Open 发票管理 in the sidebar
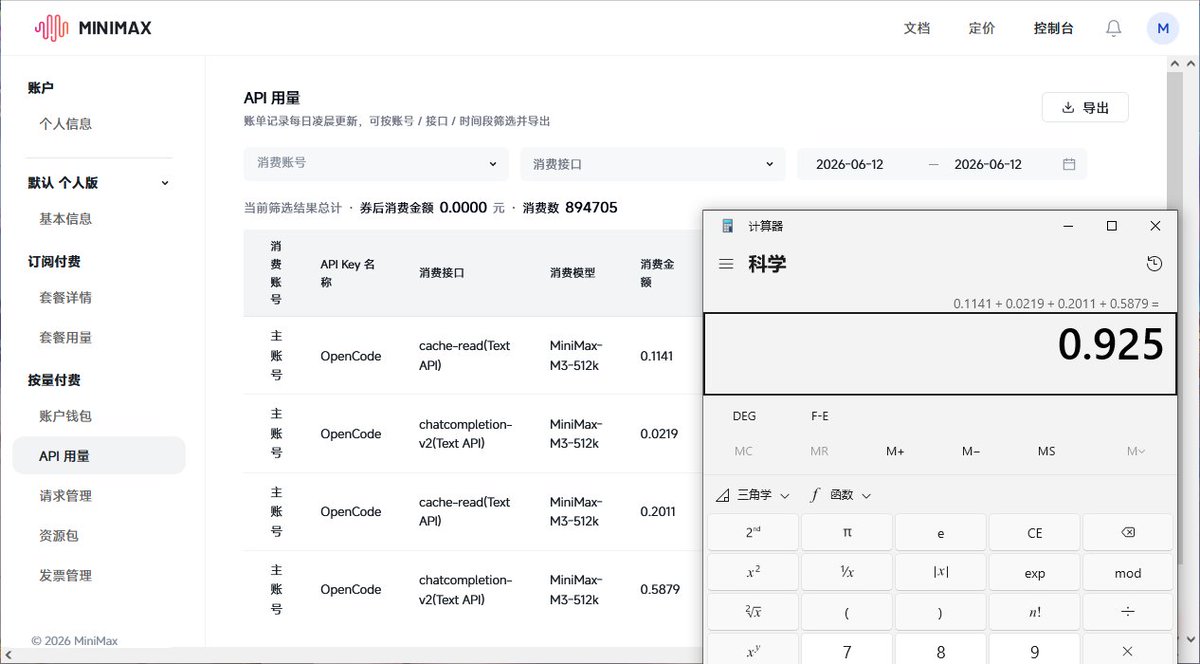The height and width of the screenshot is (664, 1200). coord(66,576)
